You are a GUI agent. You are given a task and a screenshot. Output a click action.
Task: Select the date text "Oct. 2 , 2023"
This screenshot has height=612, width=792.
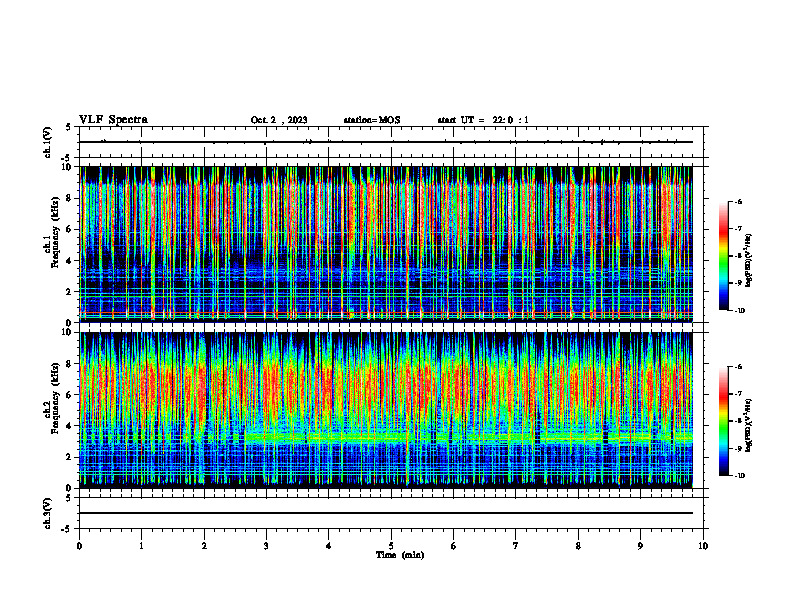coord(279,120)
